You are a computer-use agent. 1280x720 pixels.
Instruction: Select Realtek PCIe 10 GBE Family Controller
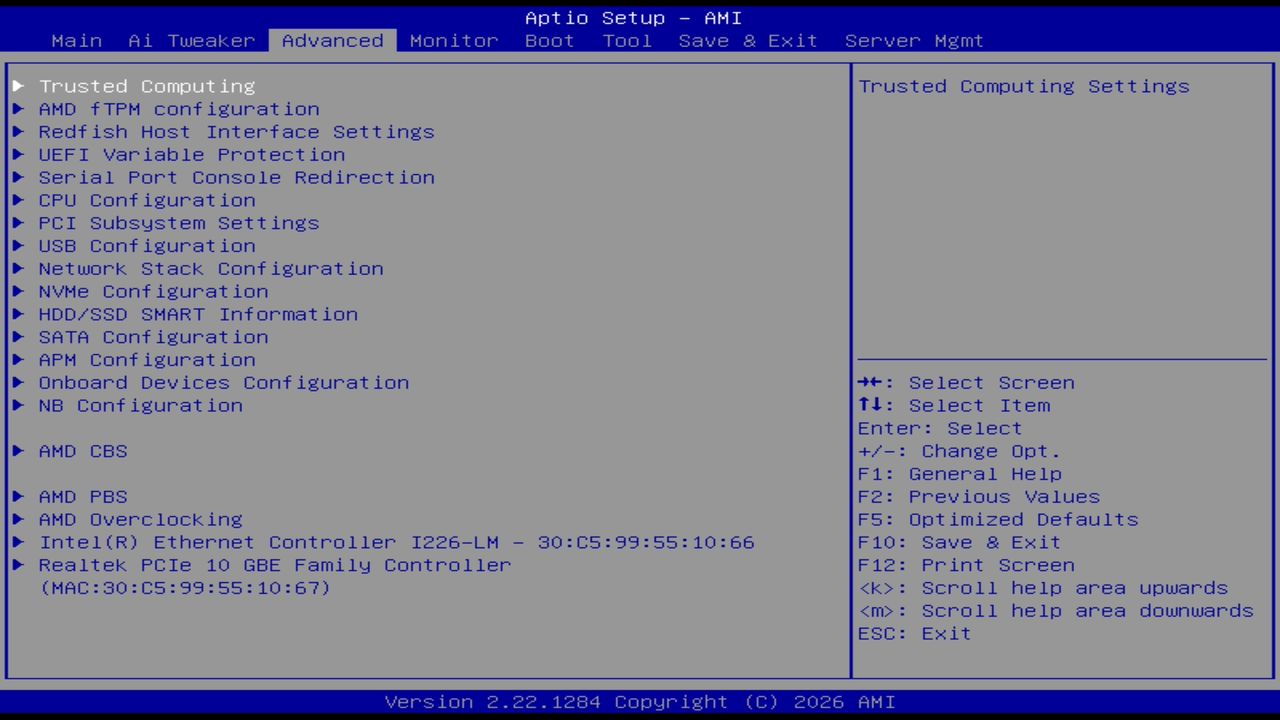[x=275, y=565]
